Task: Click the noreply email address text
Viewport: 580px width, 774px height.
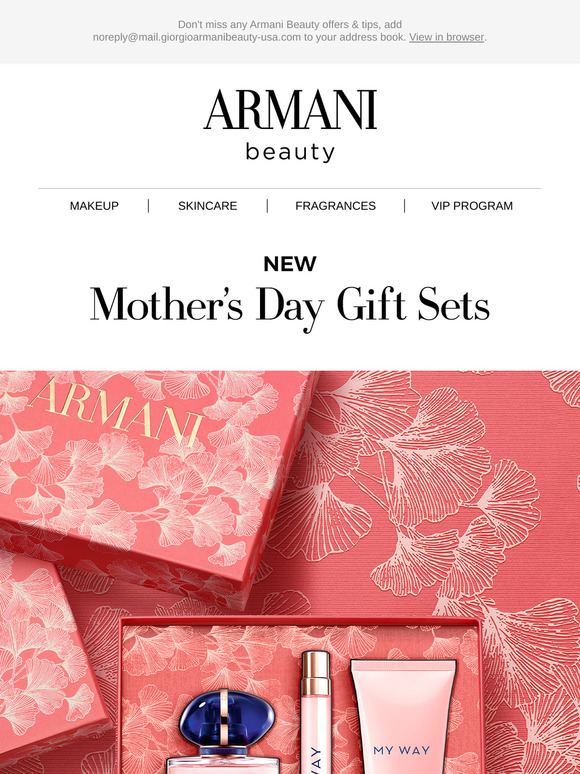Action: [197, 37]
